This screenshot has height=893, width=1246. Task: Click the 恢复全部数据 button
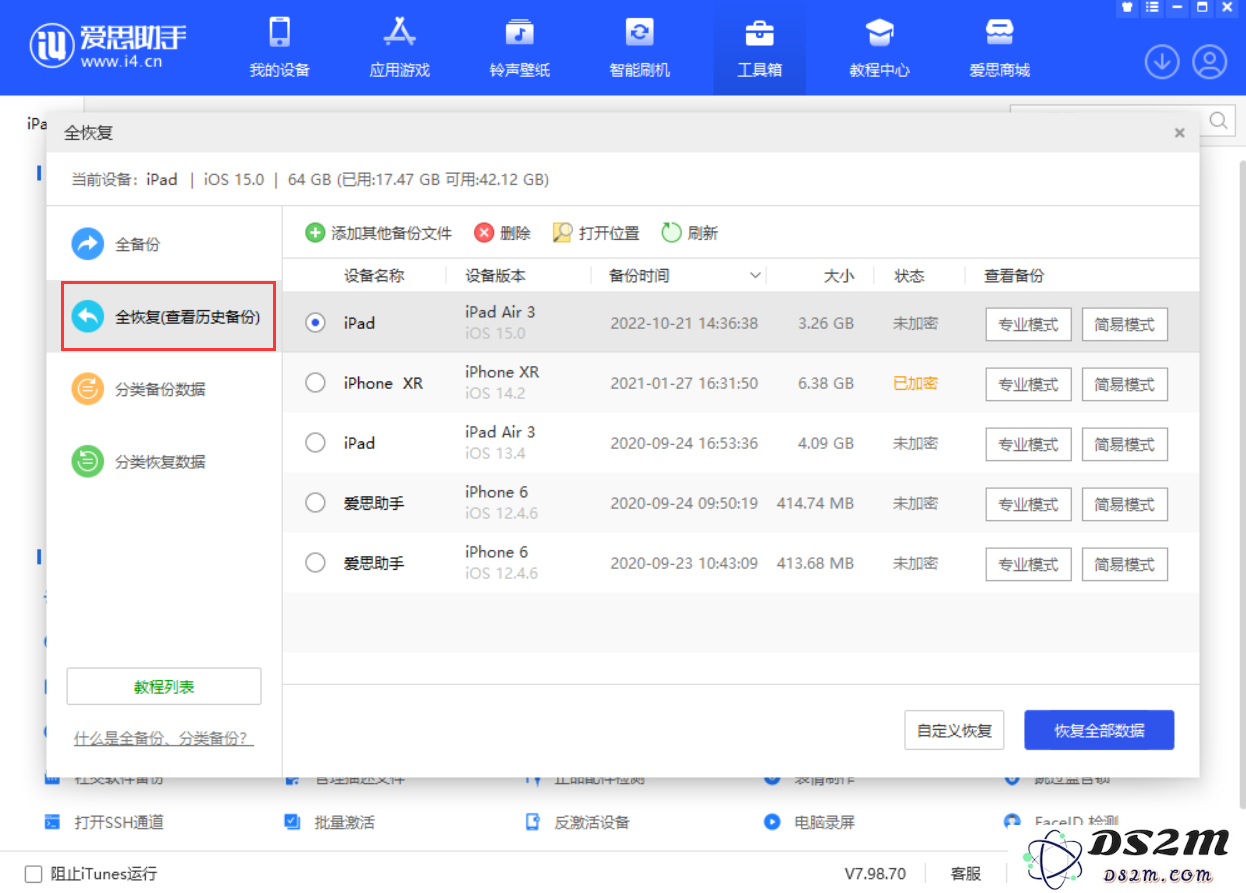coord(1099,730)
